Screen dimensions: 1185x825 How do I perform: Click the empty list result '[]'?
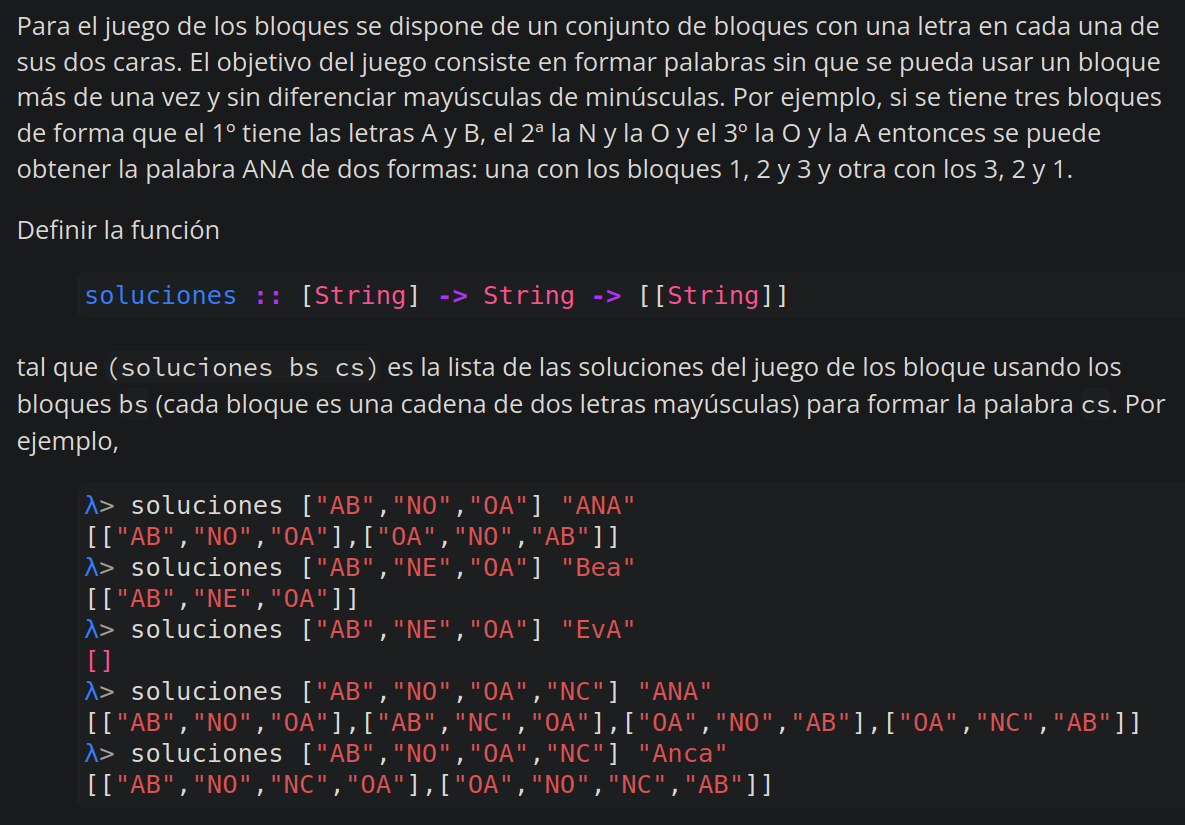pyautogui.click(x=98, y=660)
